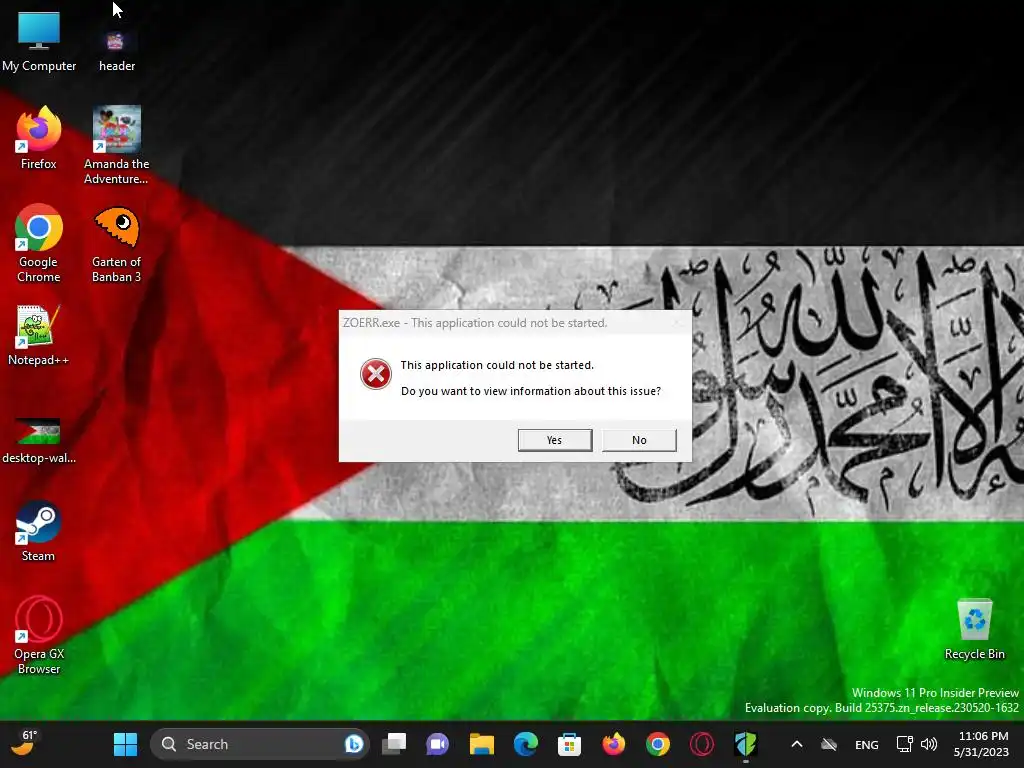Open Bing chat icon in search box
1024x768 pixels.
353,744
